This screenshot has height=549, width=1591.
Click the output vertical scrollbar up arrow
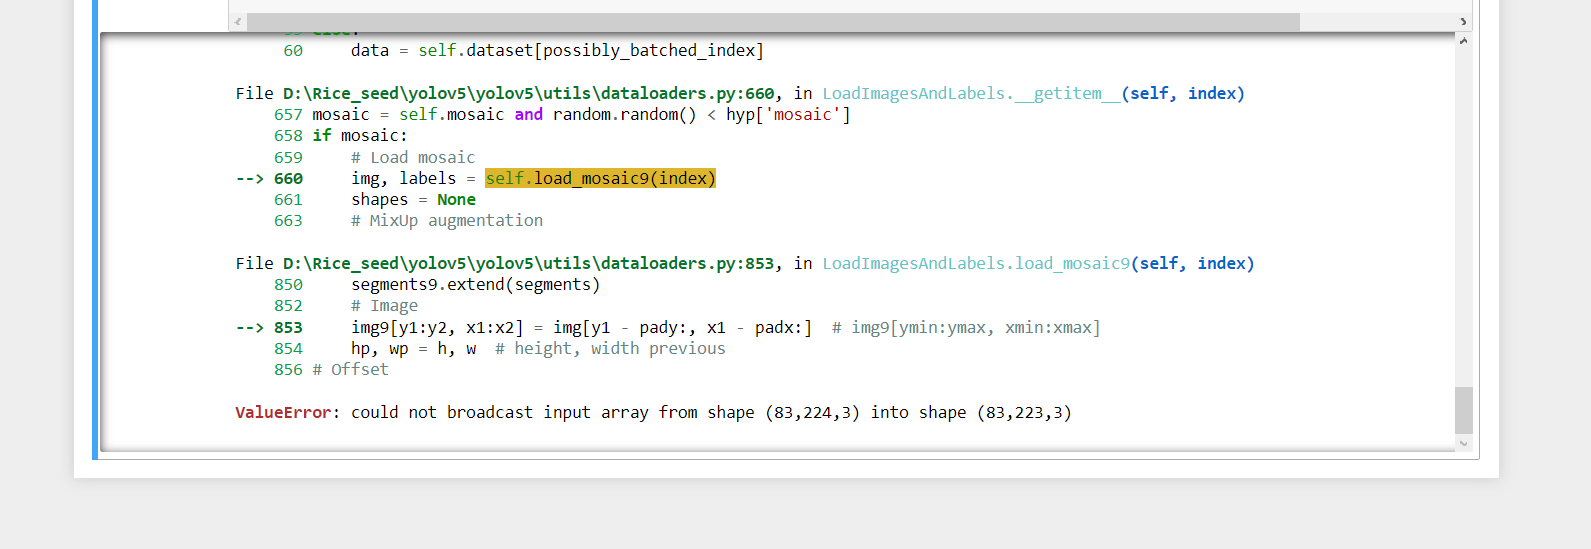click(x=1464, y=41)
